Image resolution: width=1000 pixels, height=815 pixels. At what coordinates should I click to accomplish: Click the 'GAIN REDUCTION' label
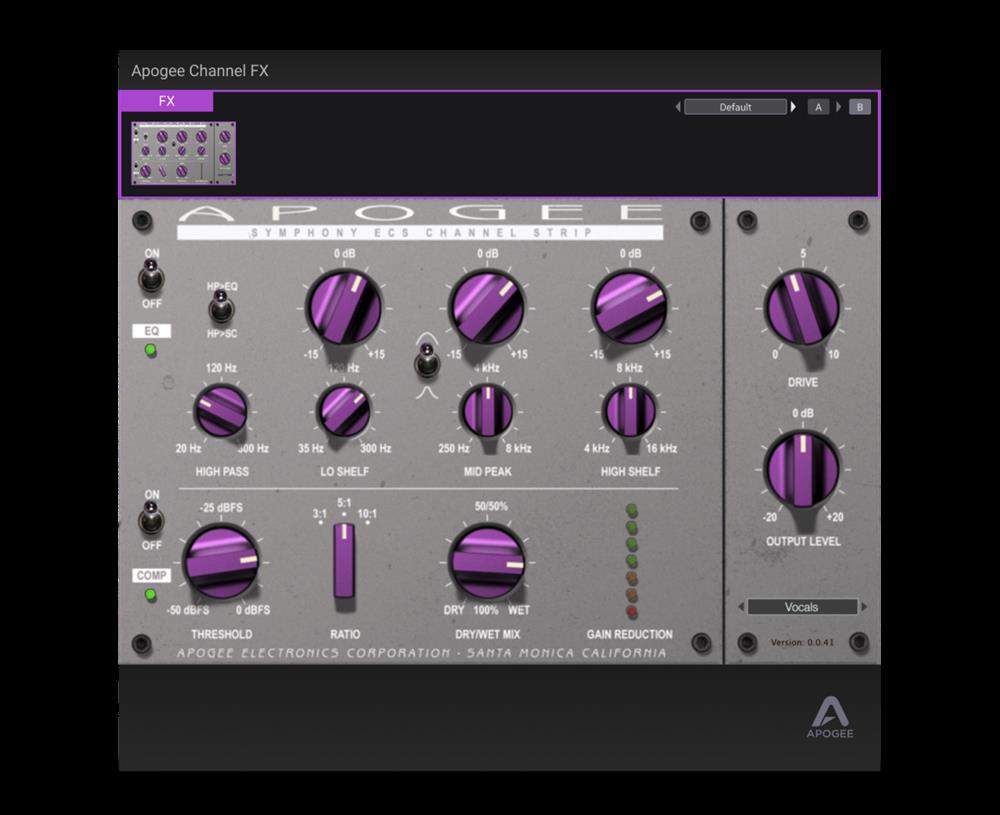pos(629,635)
